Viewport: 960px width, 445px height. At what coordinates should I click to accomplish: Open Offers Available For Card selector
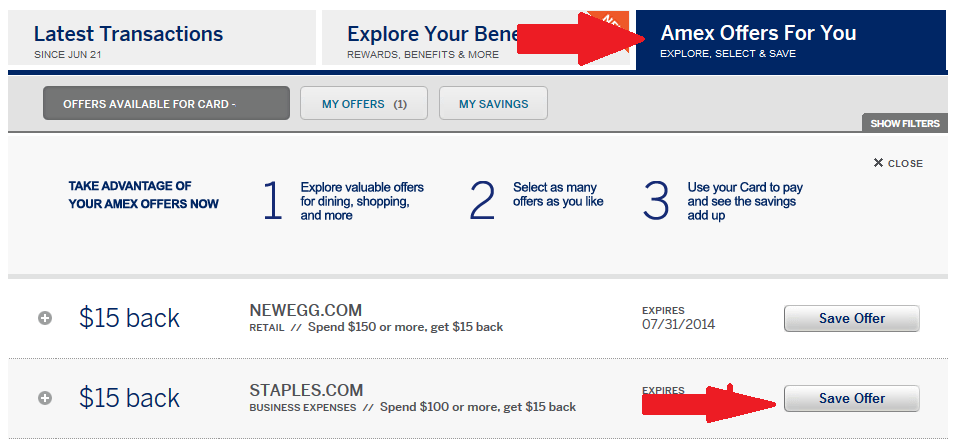click(166, 103)
